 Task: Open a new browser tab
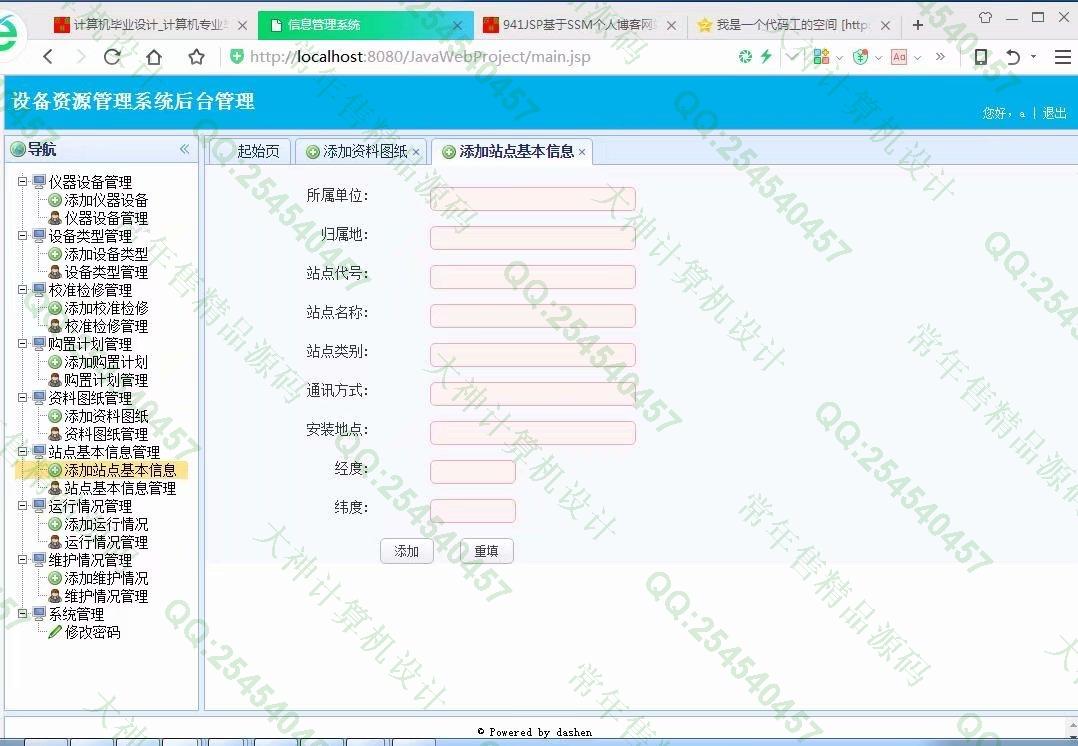click(x=918, y=25)
